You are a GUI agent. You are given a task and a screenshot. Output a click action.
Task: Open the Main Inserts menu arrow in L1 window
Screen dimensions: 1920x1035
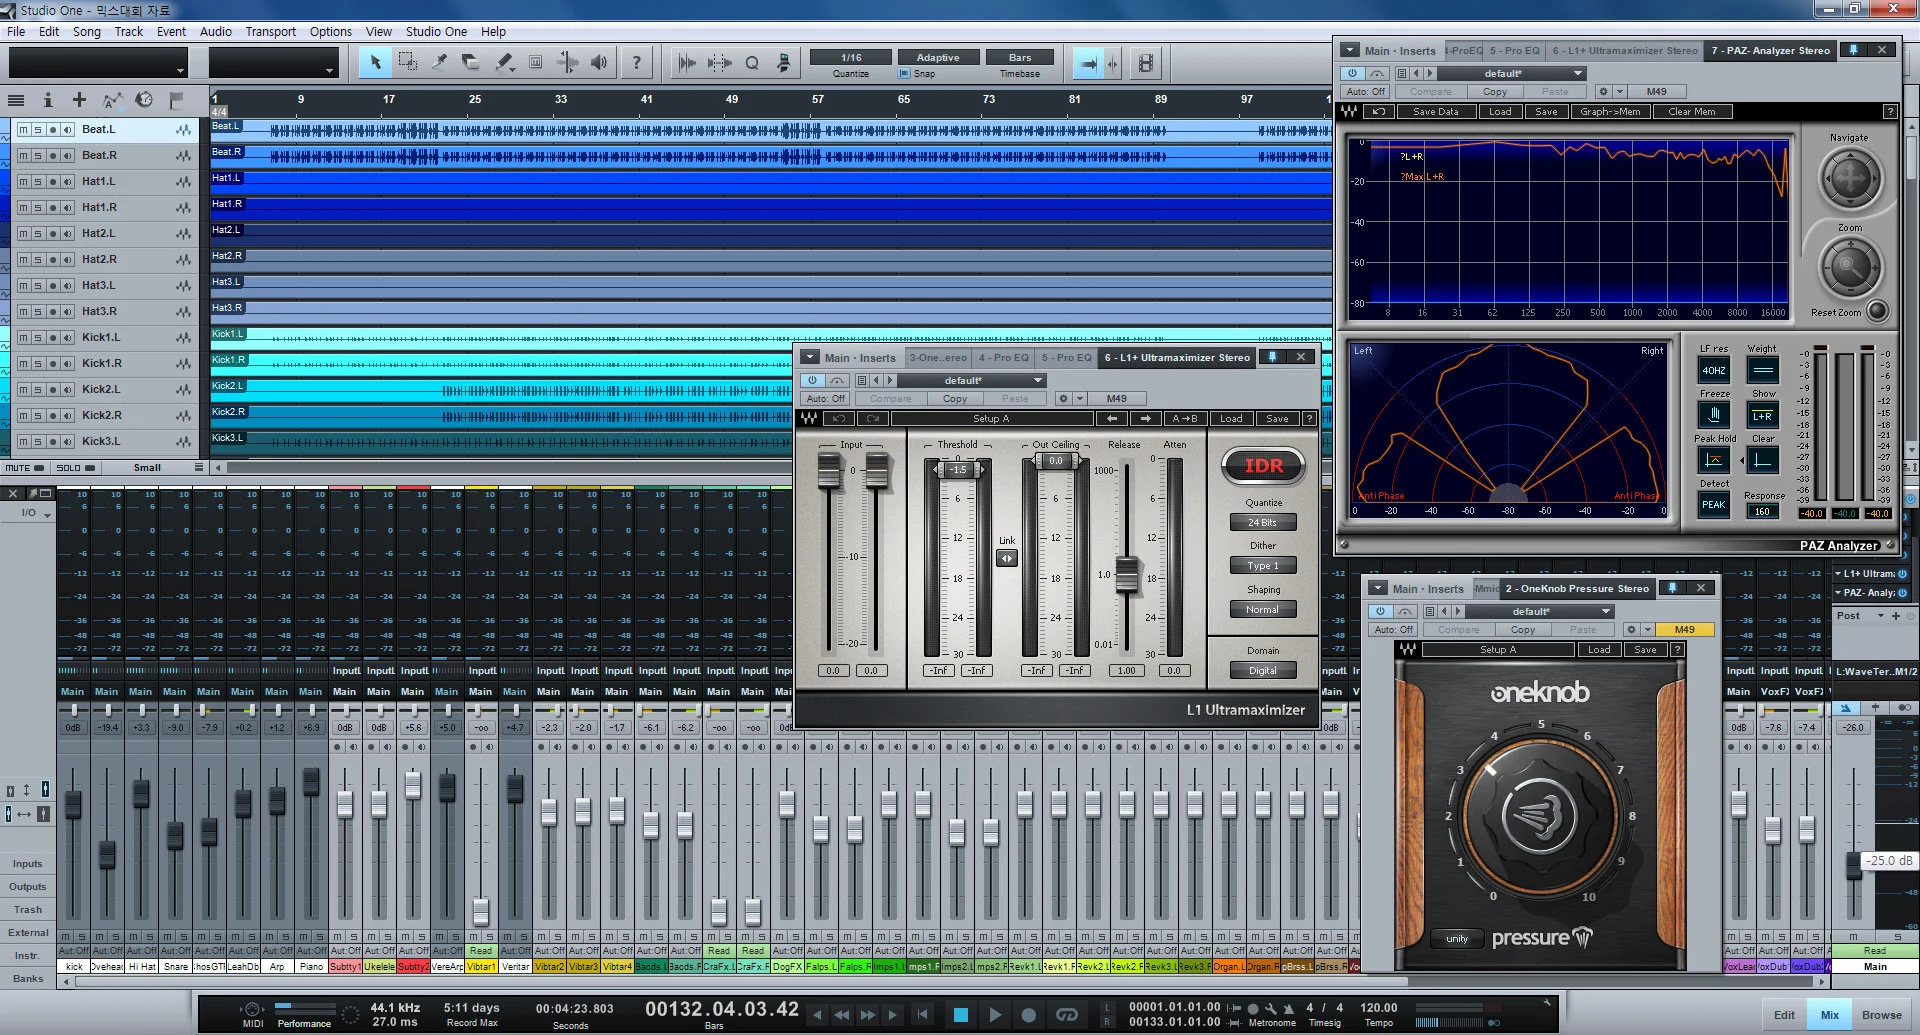click(x=808, y=357)
